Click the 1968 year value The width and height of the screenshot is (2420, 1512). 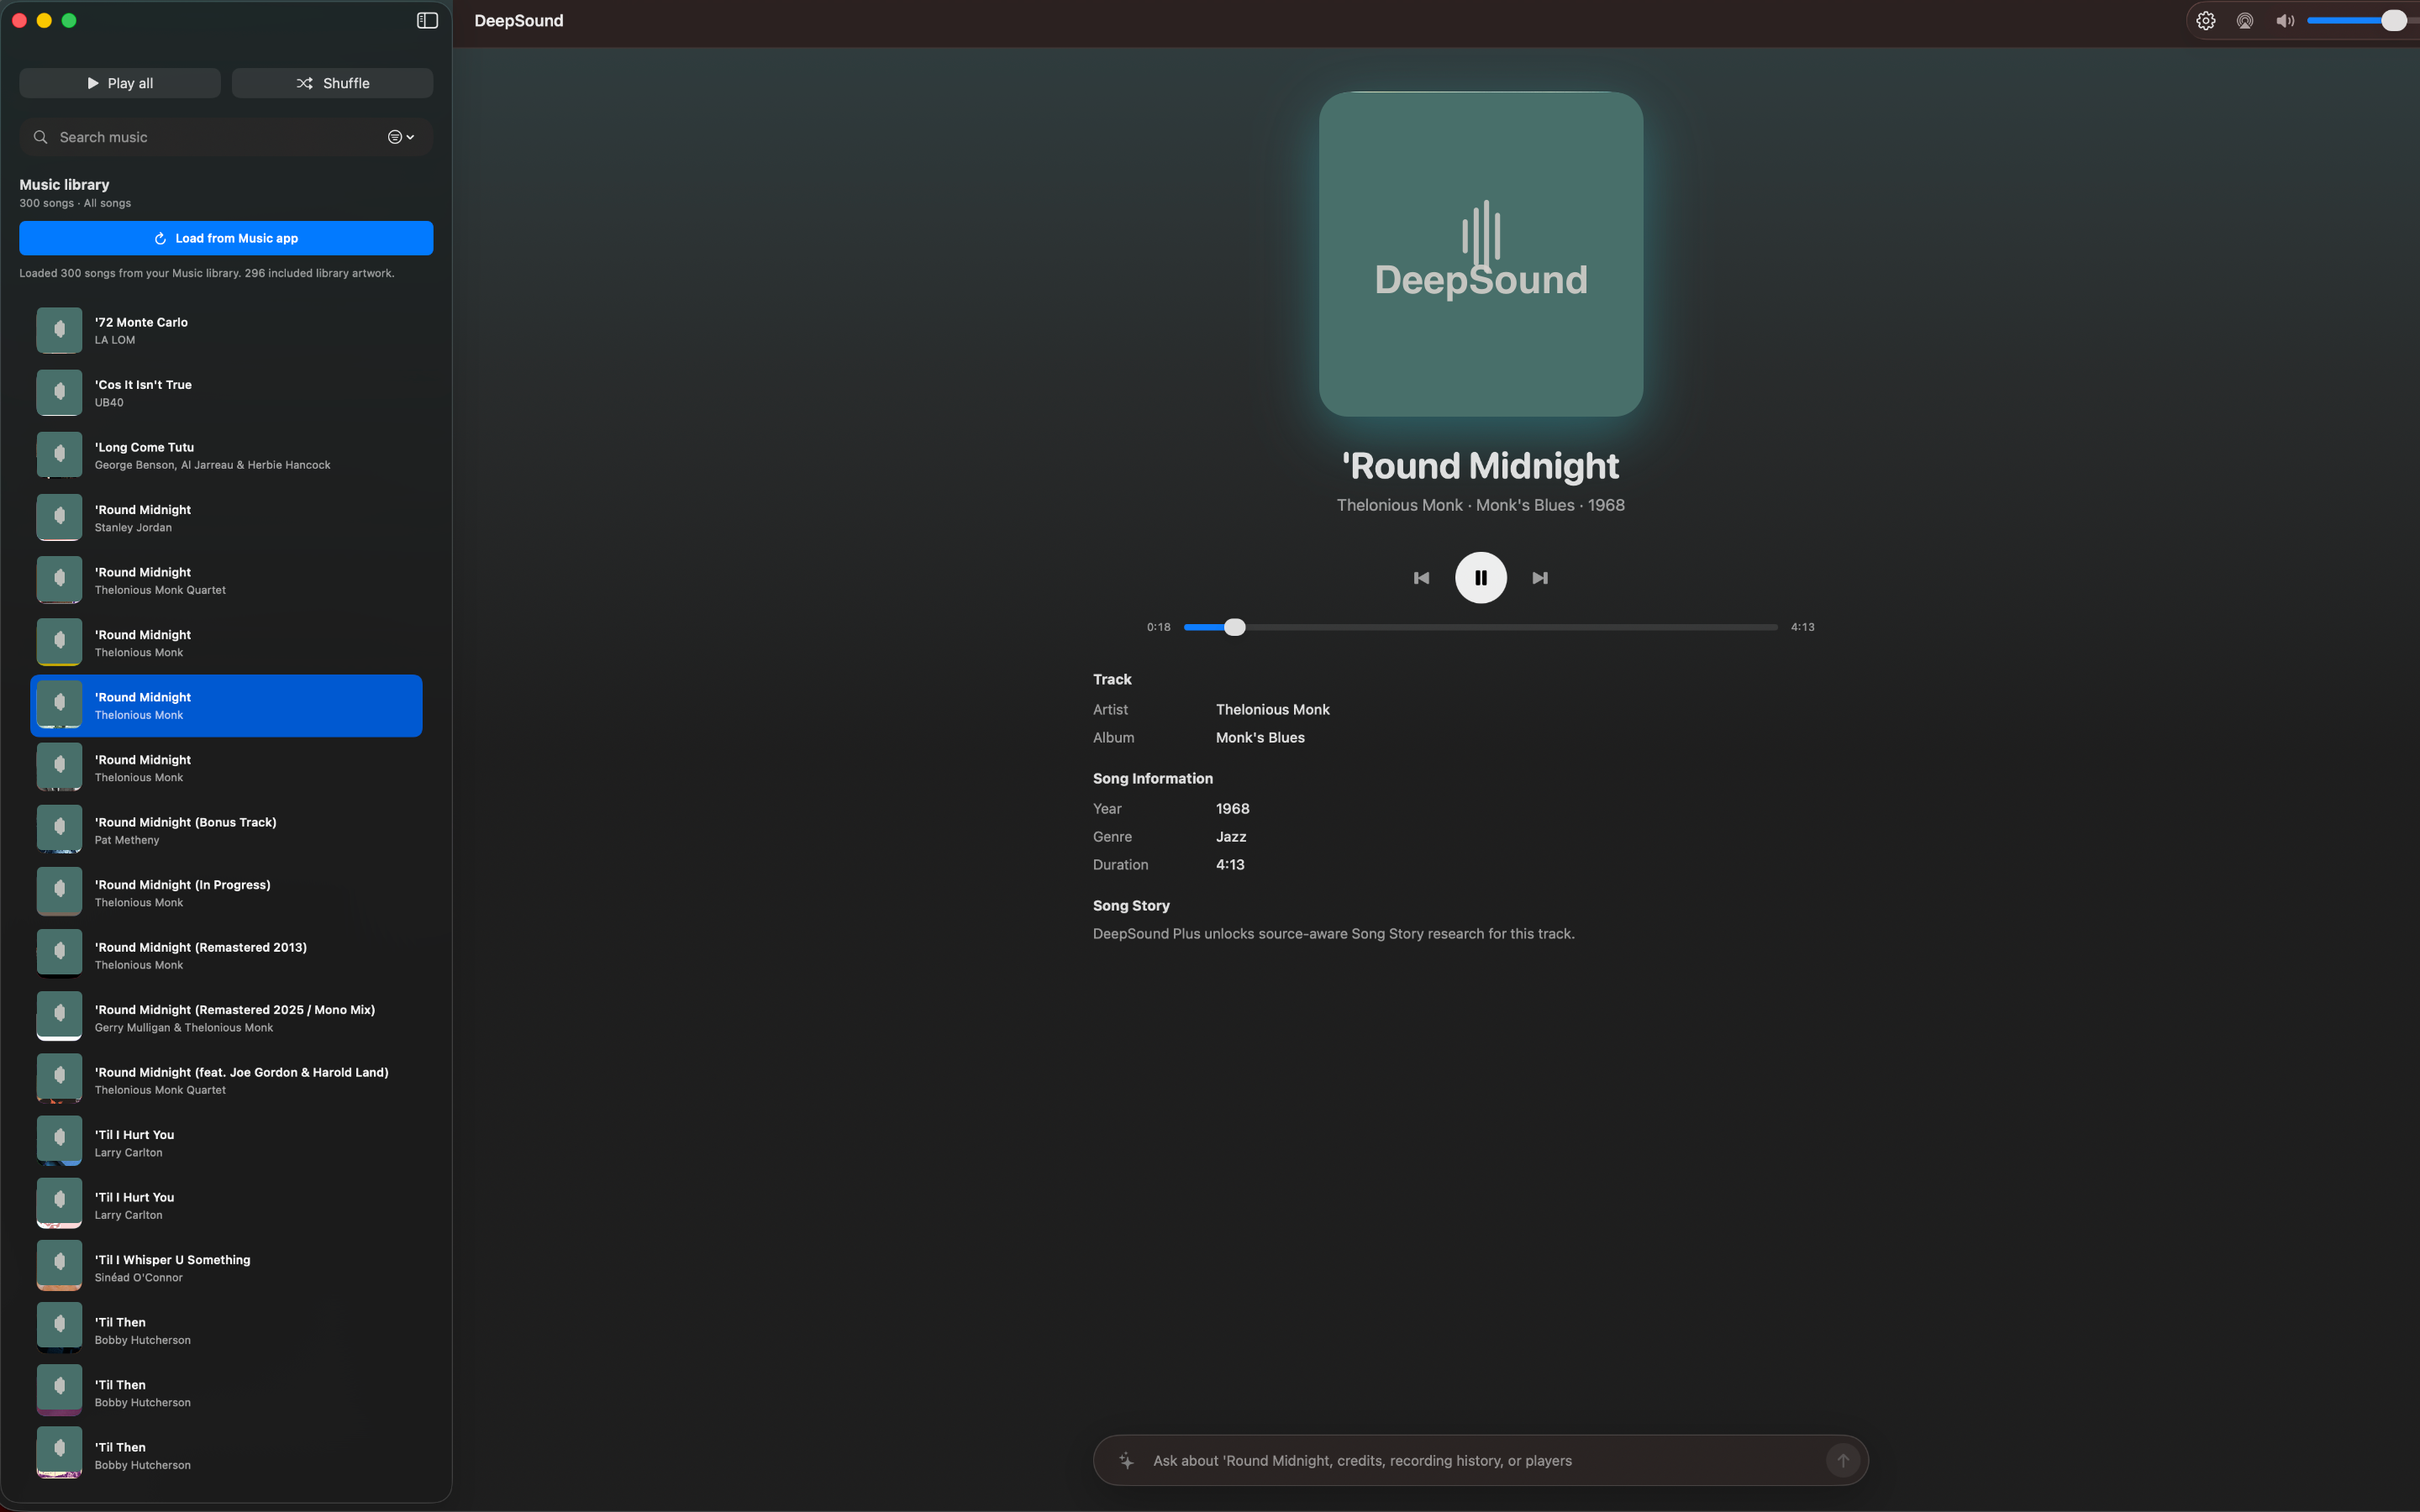pyautogui.click(x=1232, y=808)
